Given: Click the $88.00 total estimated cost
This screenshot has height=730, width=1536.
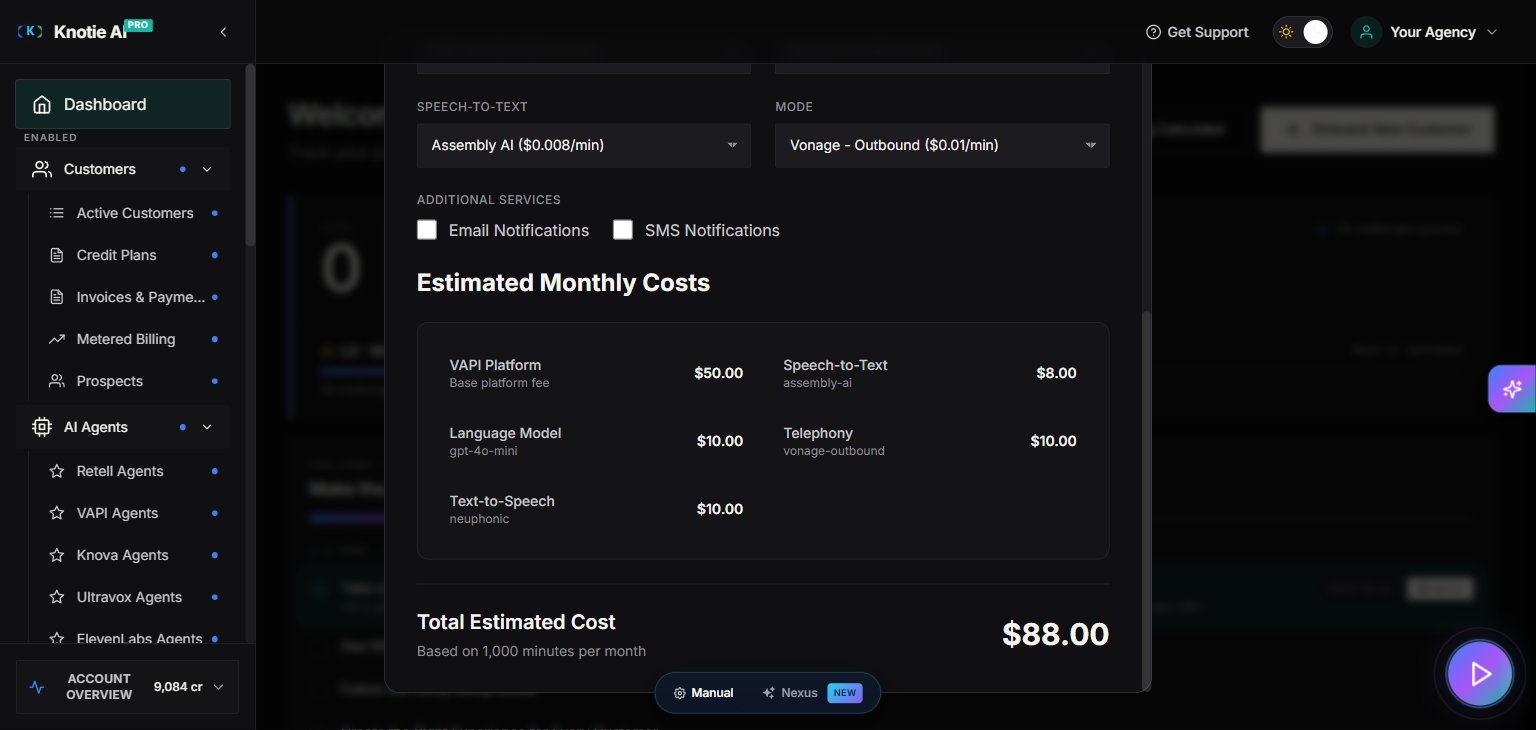Looking at the screenshot, I should coord(1056,634).
